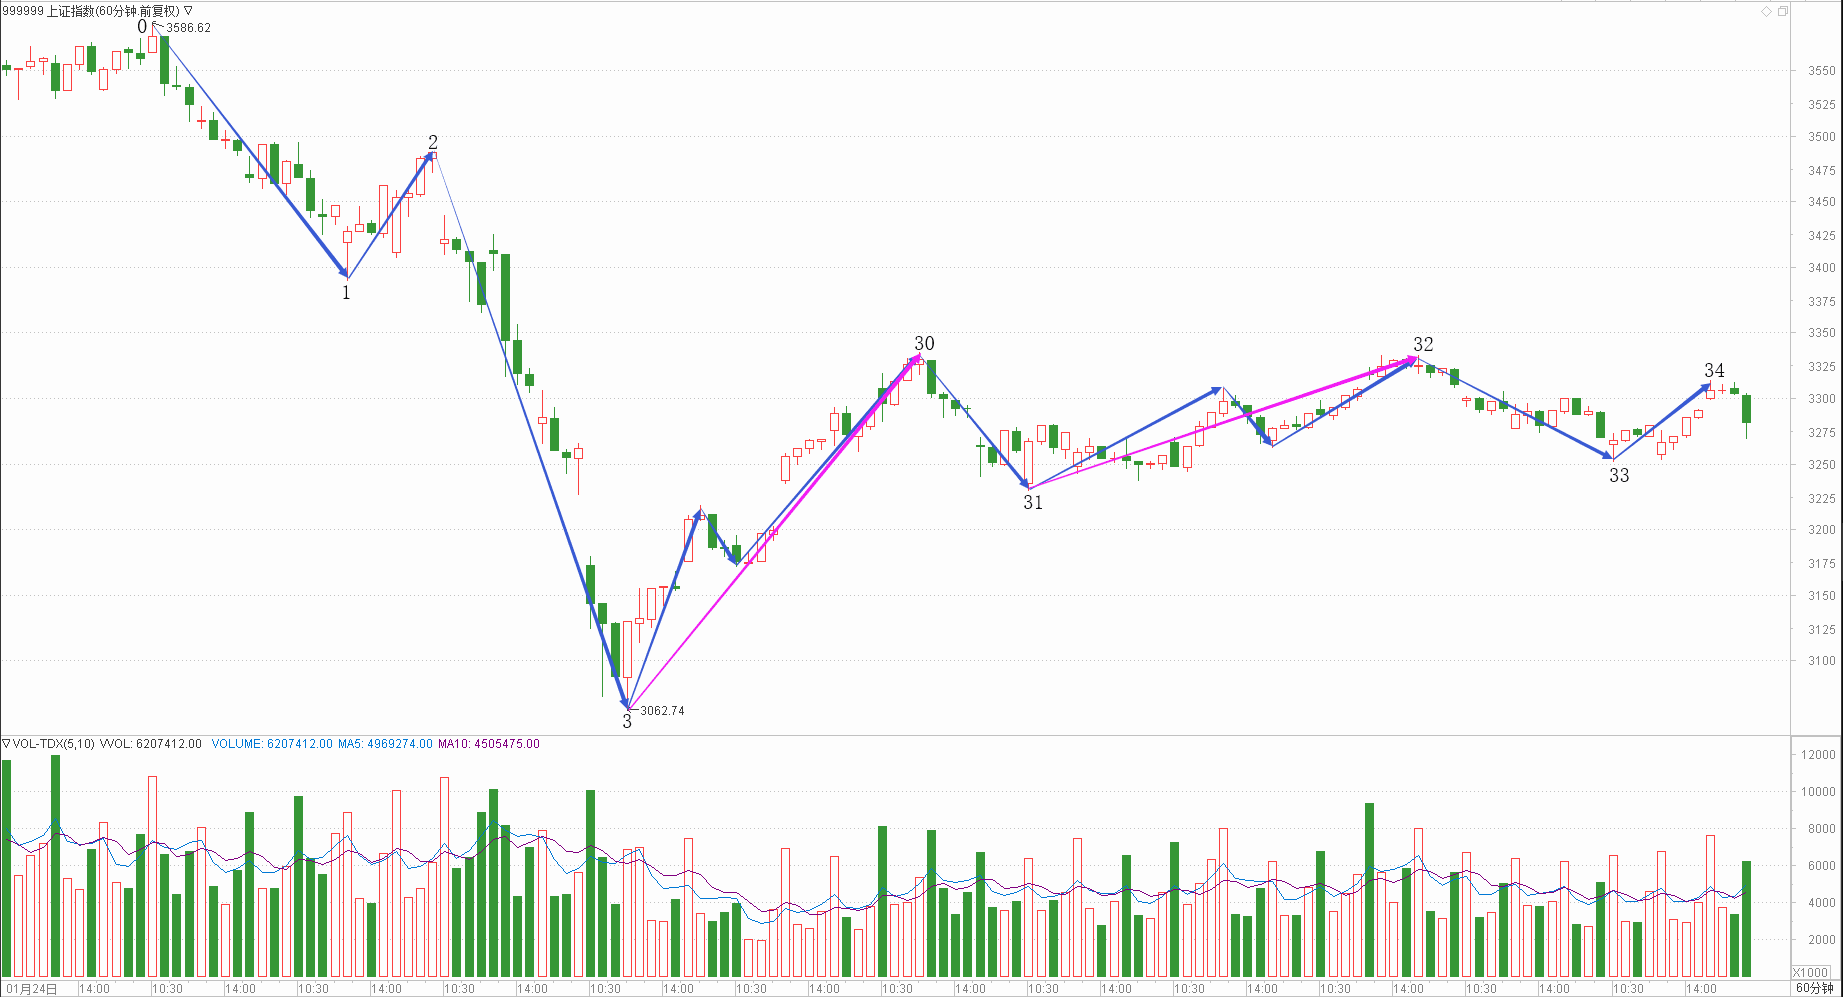Expand the VOL-TDX indicator triangle menu
Screen dimensions: 1843x997
[6, 744]
